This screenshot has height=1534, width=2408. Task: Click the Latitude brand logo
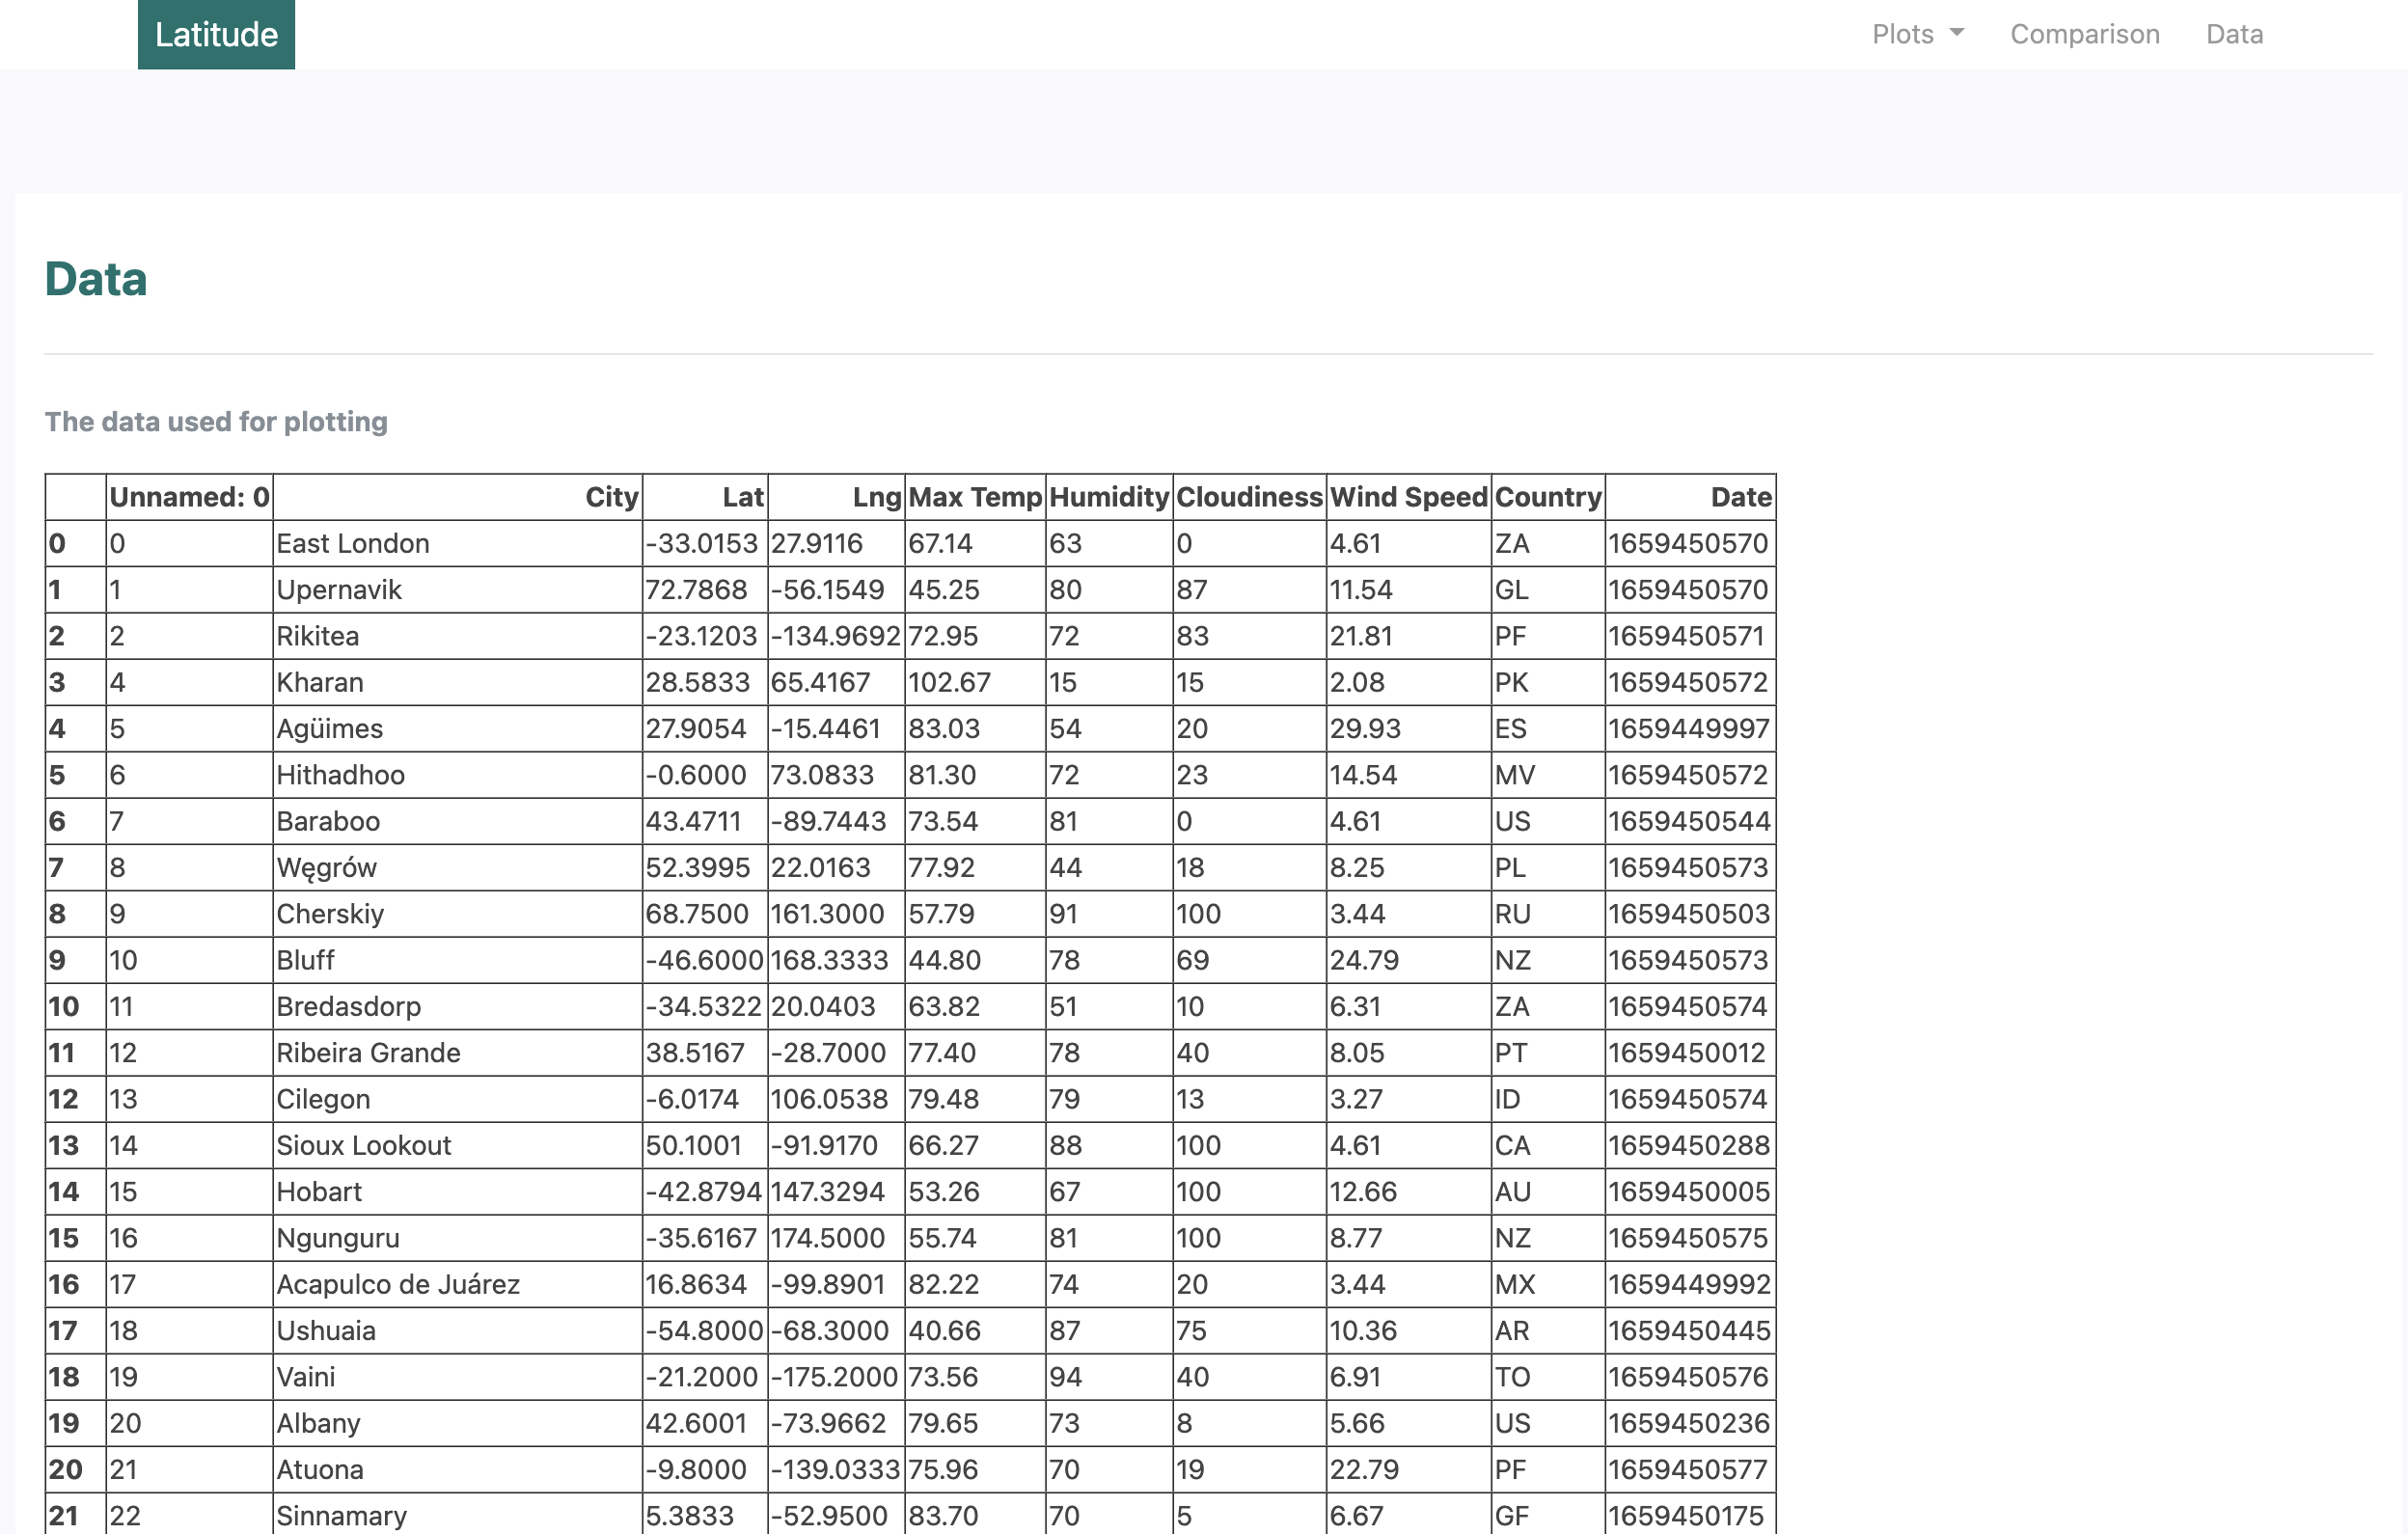215,33
